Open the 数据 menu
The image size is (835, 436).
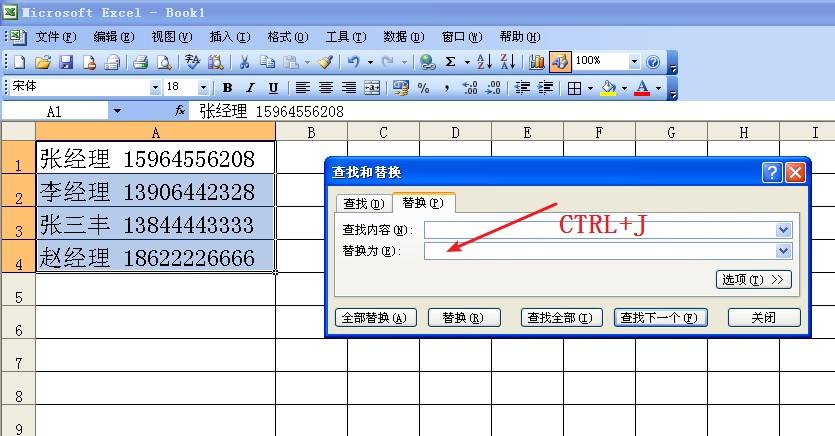[x=404, y=37]
